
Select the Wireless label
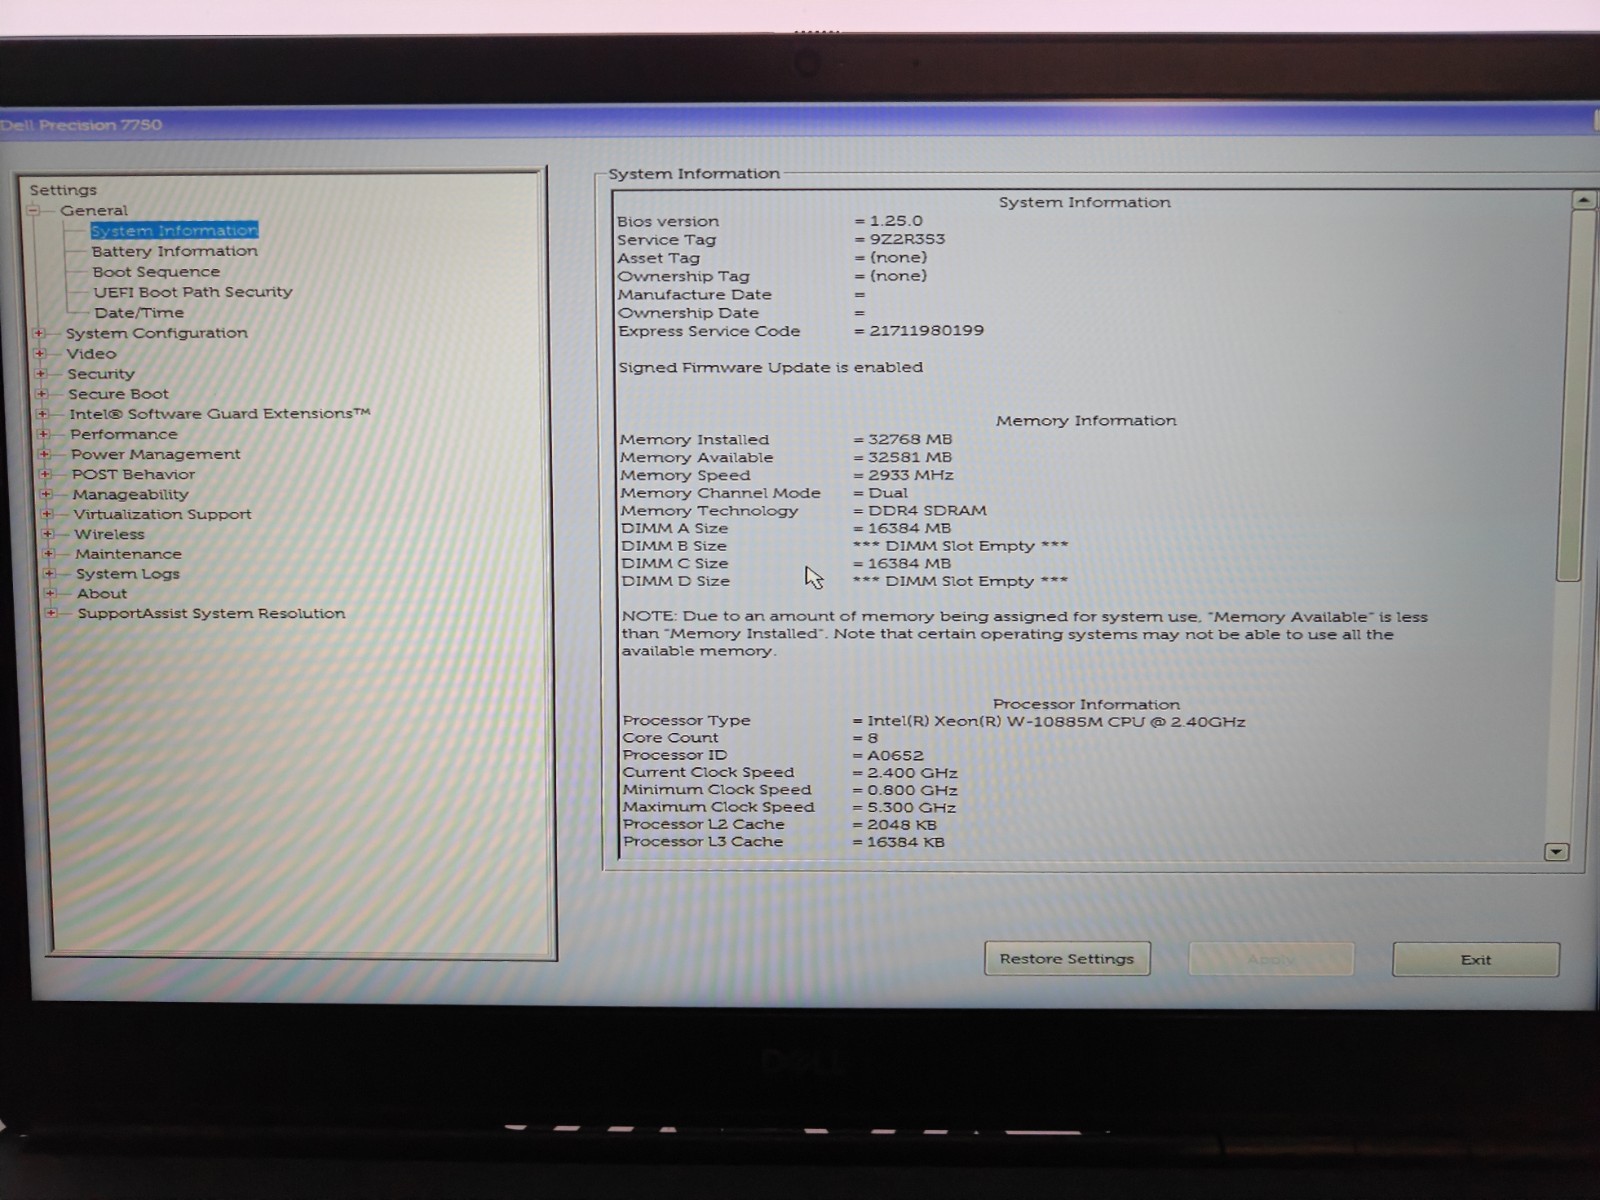click(110, 534)
